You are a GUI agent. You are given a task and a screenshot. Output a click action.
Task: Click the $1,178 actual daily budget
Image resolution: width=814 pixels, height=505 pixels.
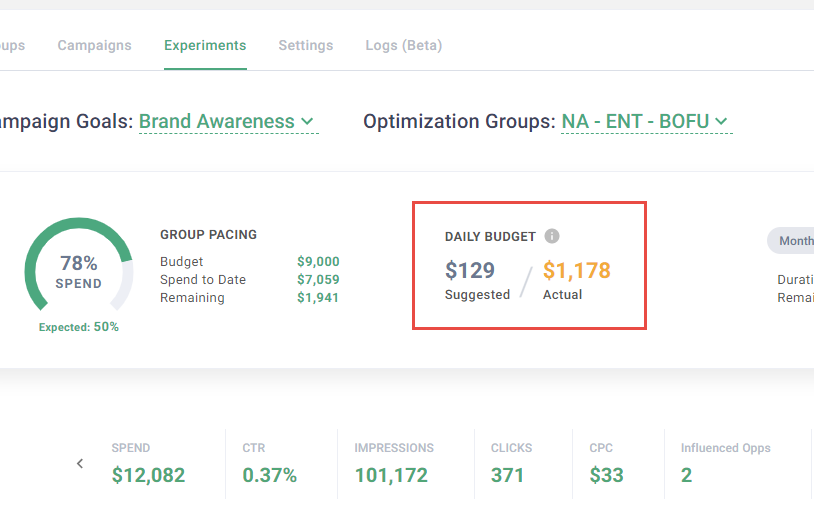point(576,270)
